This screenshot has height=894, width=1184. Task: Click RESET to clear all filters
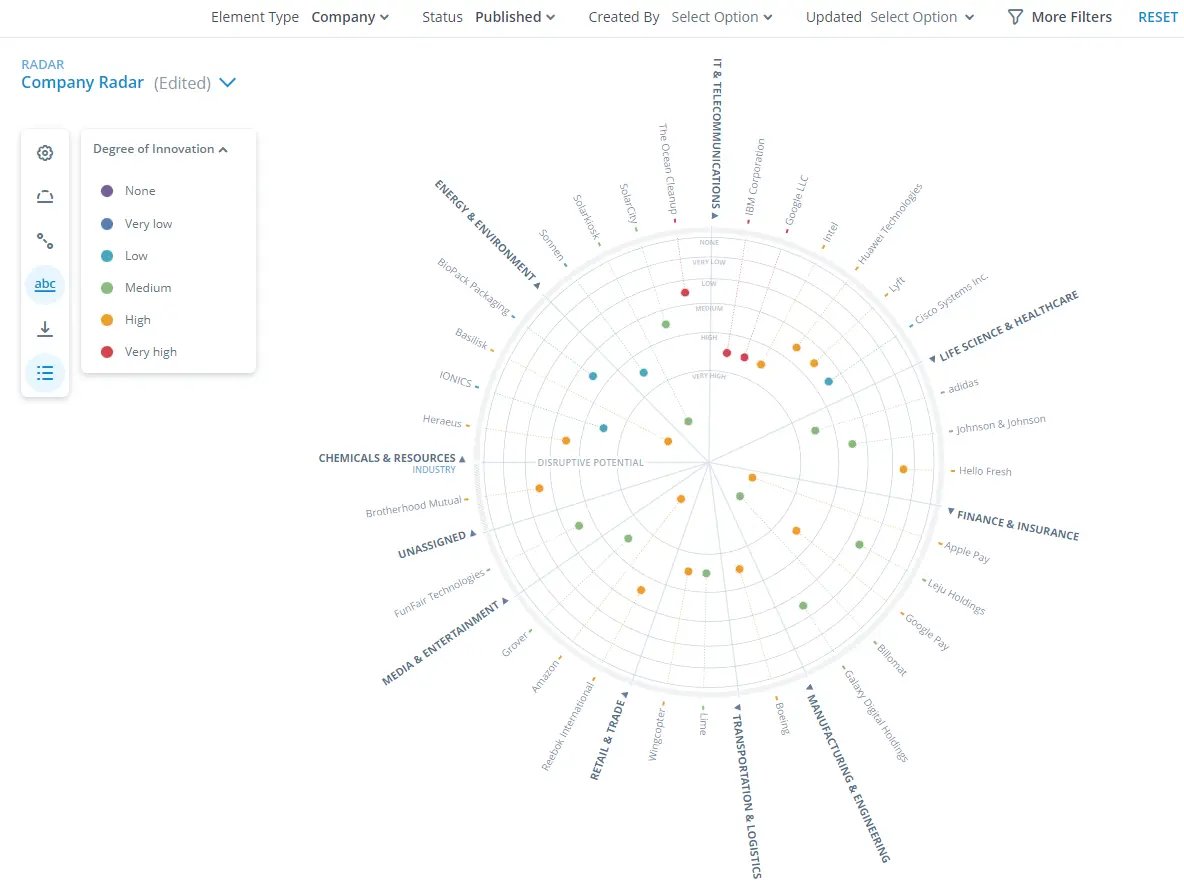tap(1157, 17)
